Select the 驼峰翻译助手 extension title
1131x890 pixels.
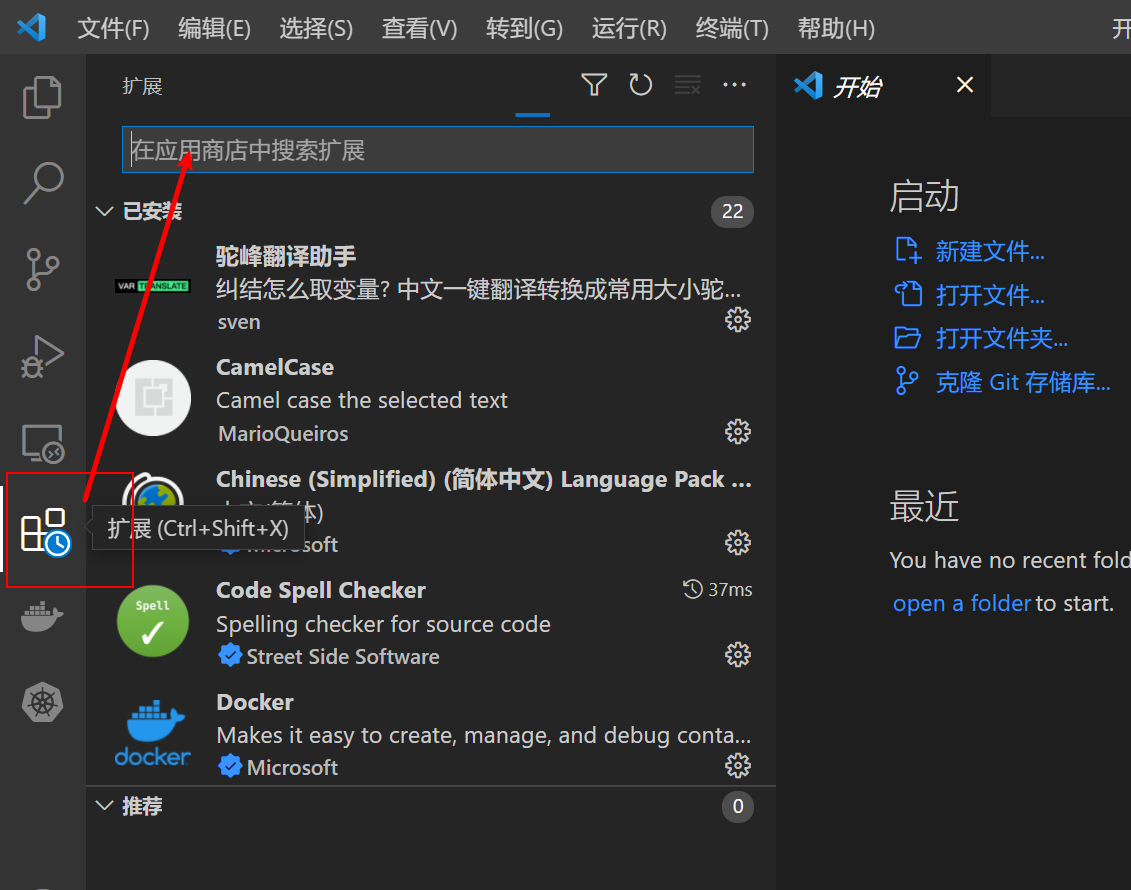[x=286, y=256]
